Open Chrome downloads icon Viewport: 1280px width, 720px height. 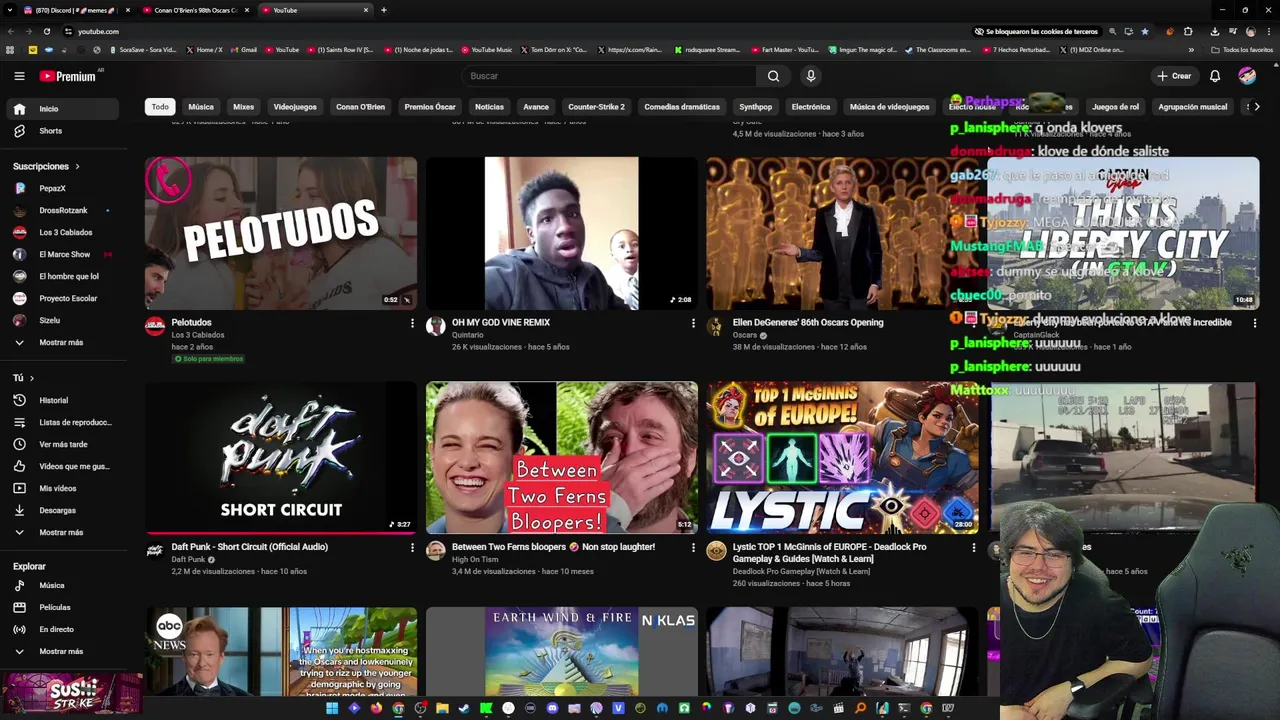[1214, 31]
